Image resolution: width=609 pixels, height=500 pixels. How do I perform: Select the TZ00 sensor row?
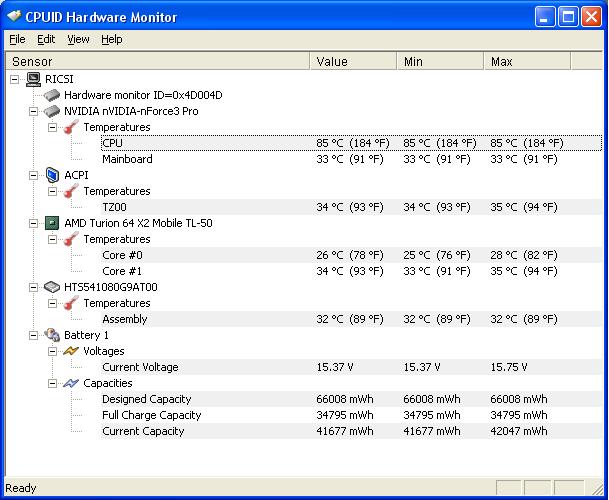pos(351,207)
